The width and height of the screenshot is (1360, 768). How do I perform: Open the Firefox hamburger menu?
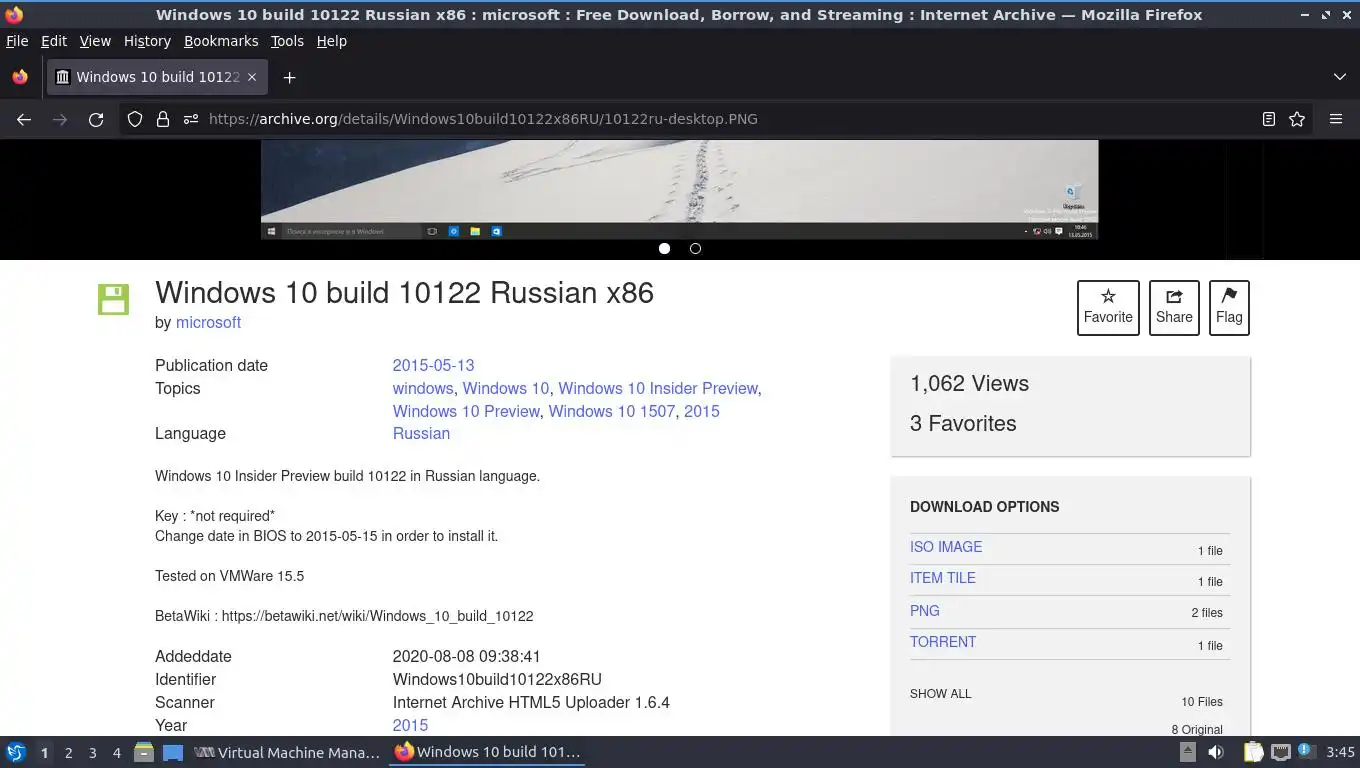(x=1336, y=119)
